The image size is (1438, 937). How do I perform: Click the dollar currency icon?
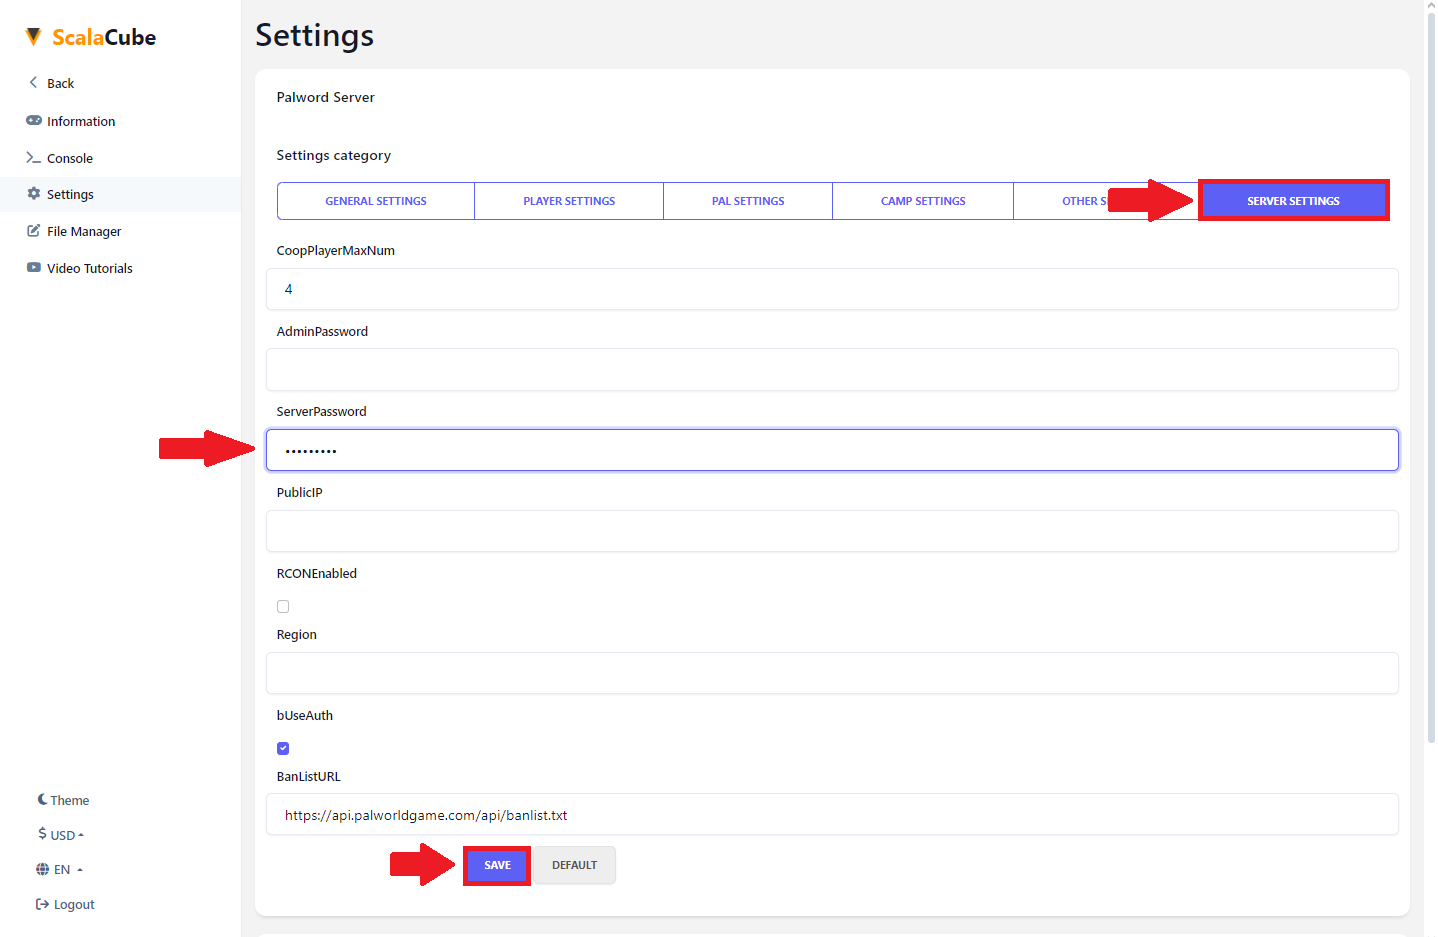tap(42, 833)
